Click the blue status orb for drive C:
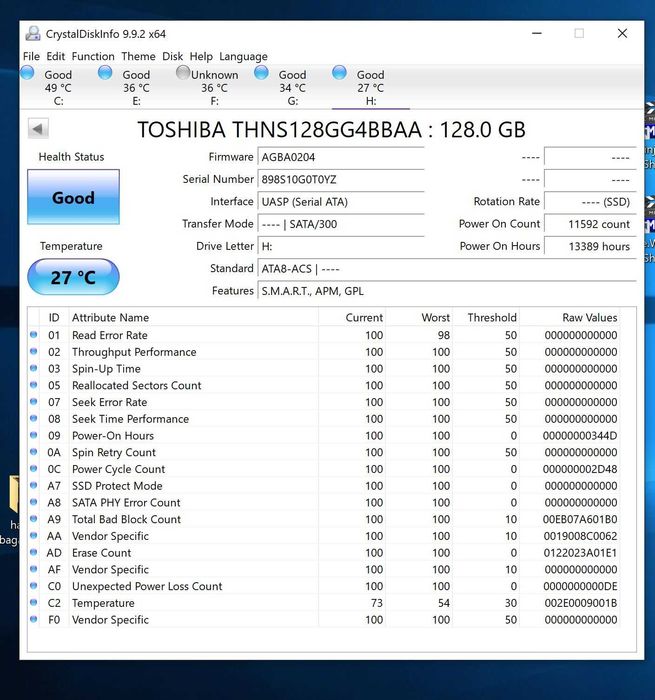 point(27,72)
